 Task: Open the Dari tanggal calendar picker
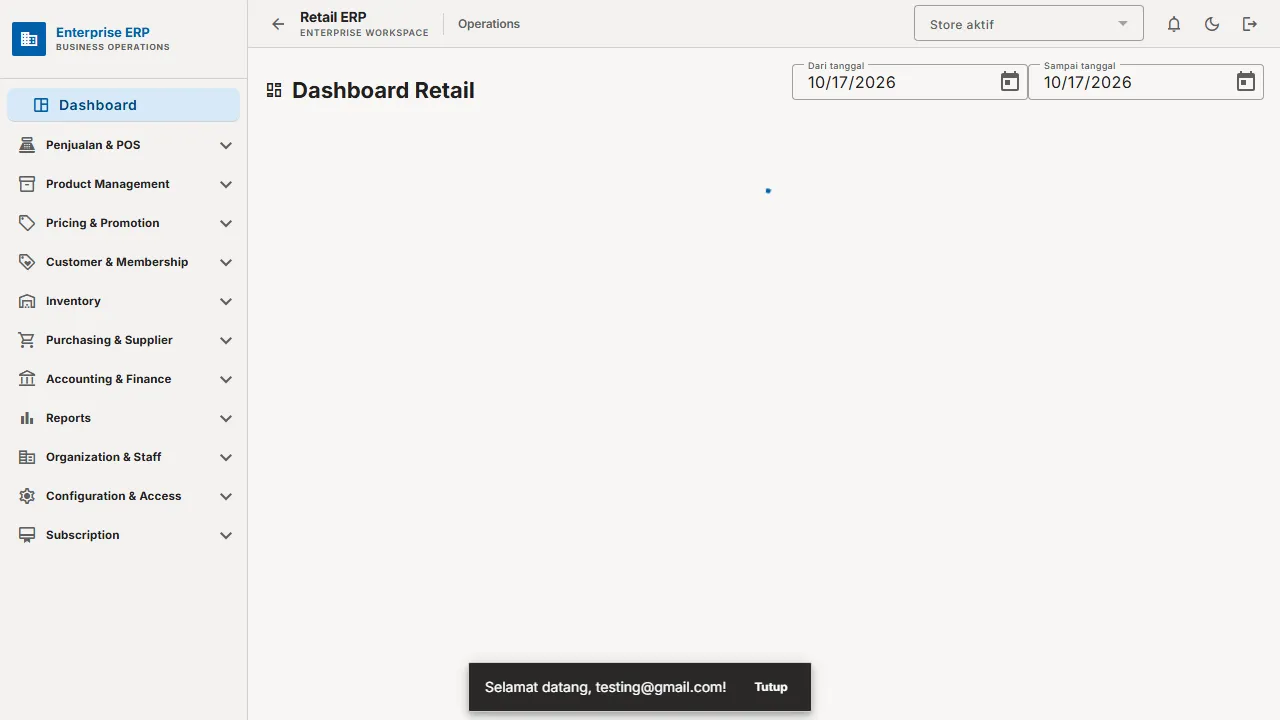pos(1010,82)
